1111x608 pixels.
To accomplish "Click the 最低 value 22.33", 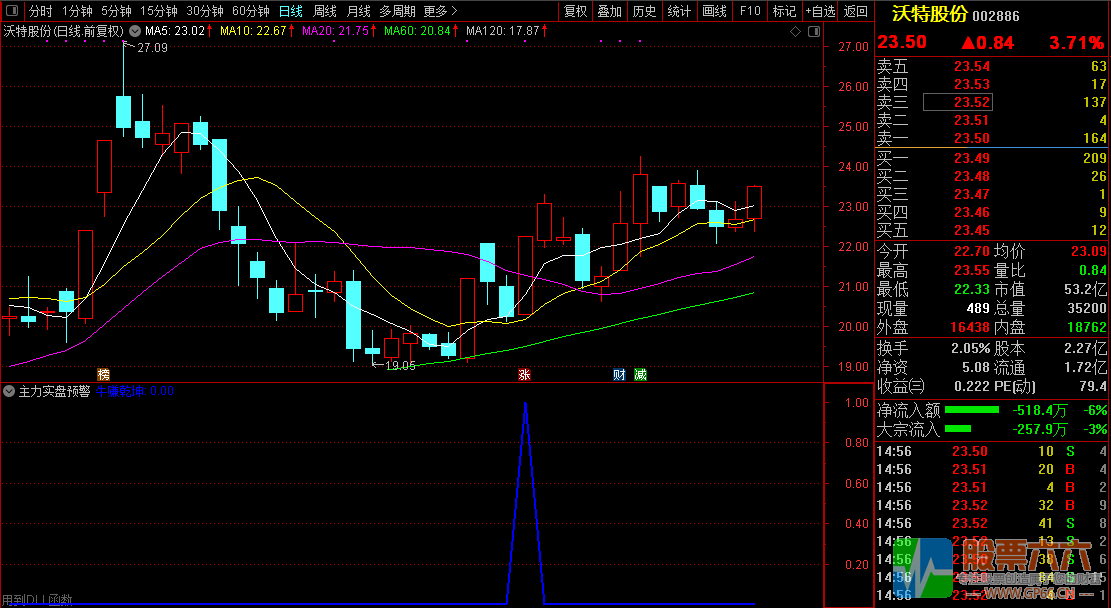I will pyautogui.click(x=971, y=289).
